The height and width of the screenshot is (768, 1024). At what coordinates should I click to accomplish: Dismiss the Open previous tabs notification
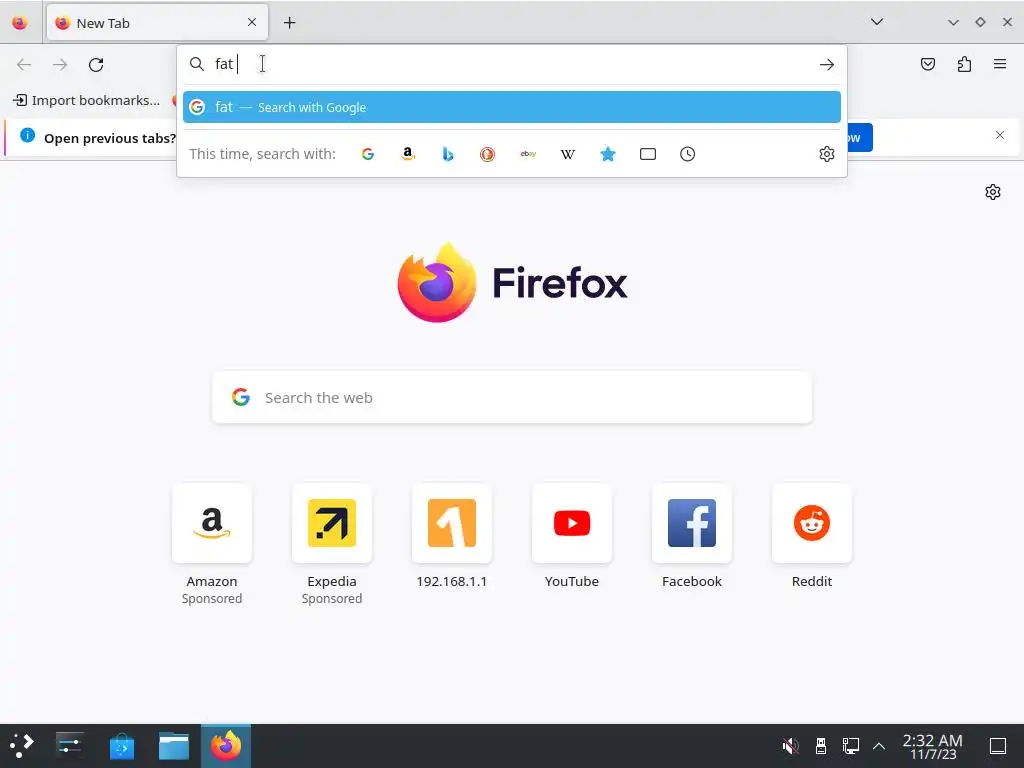(1000, 135)
